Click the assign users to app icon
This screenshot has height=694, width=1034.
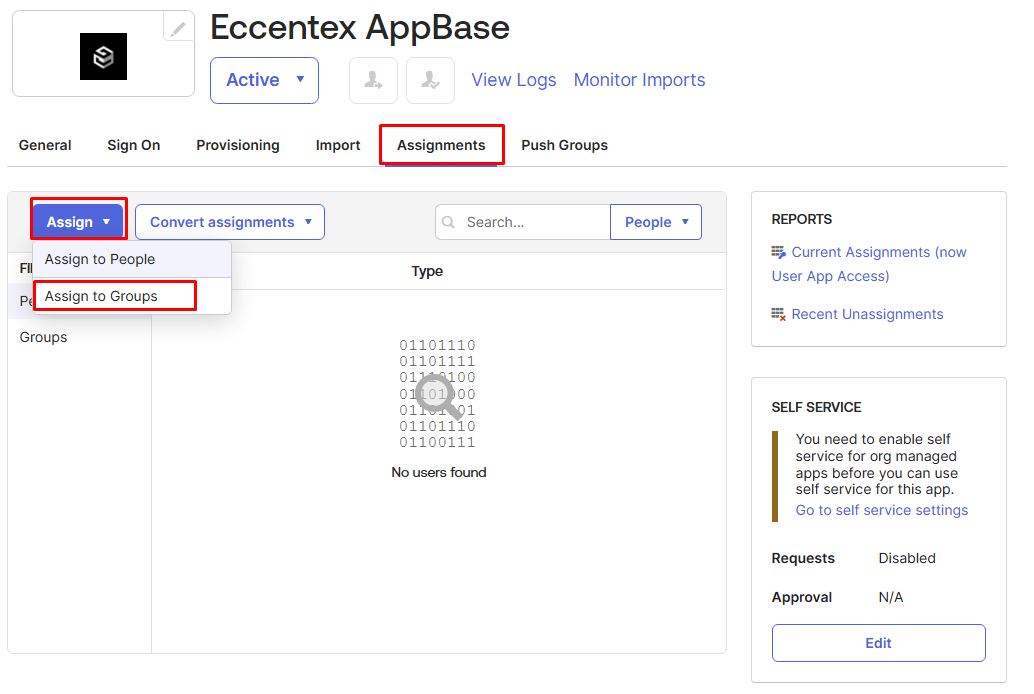(x=373, y=80)
